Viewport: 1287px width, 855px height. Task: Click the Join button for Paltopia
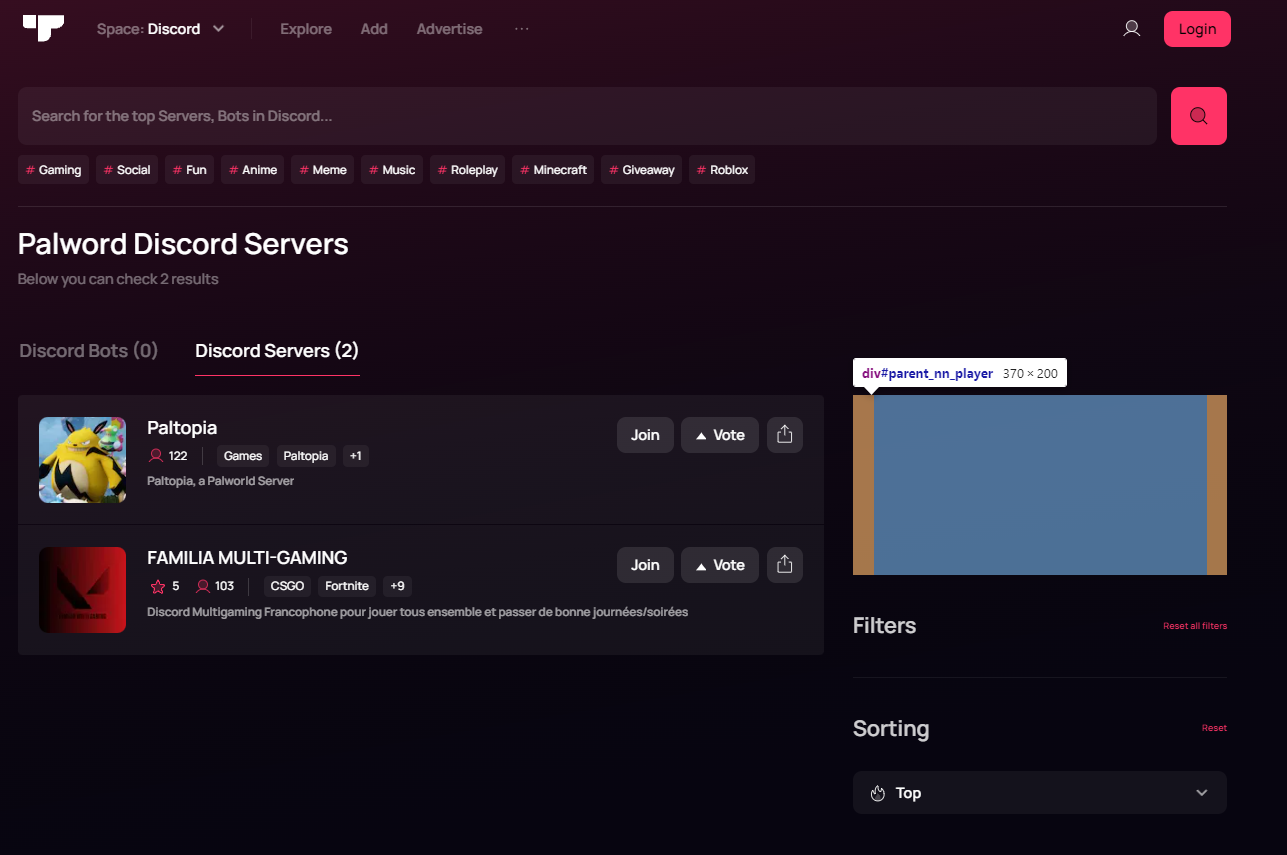644,434
